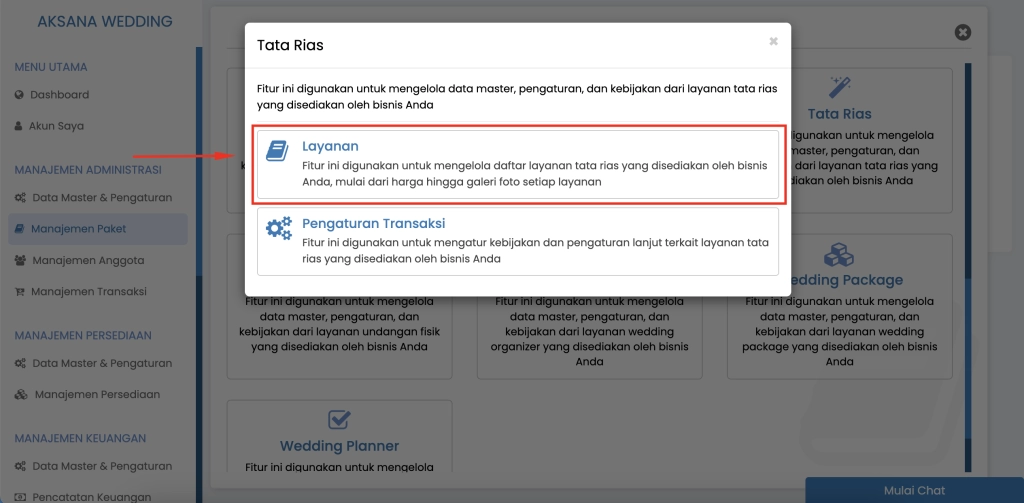
Task: Open Manajemen Anggota in the sidebar
Action: tap(88, 261)
